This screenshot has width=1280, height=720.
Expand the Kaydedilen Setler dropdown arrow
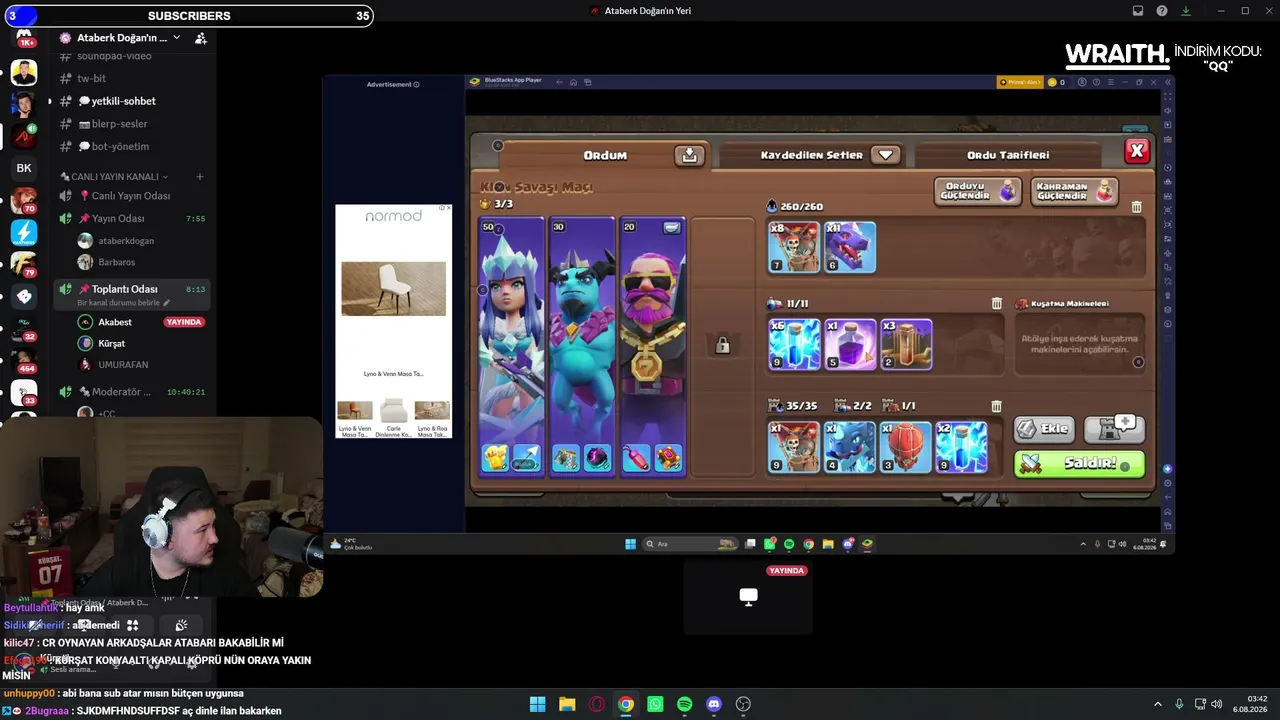(x=885, y=155)
